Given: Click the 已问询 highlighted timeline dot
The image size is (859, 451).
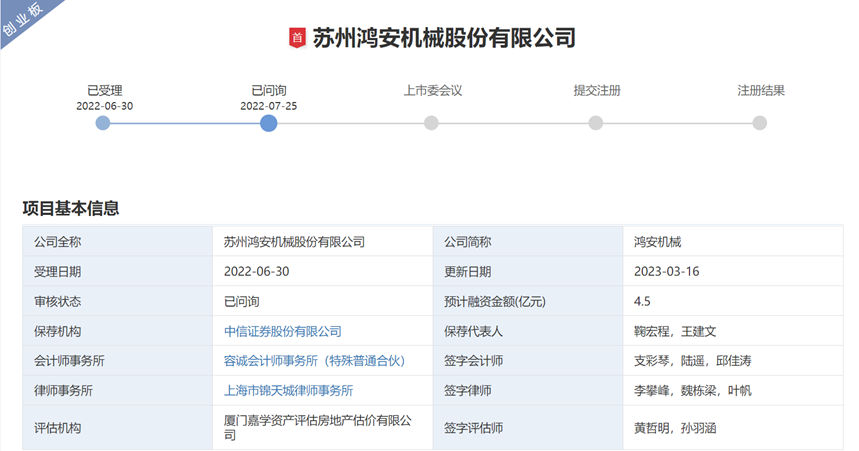Looking at the screenshot, I should [268, 123].
